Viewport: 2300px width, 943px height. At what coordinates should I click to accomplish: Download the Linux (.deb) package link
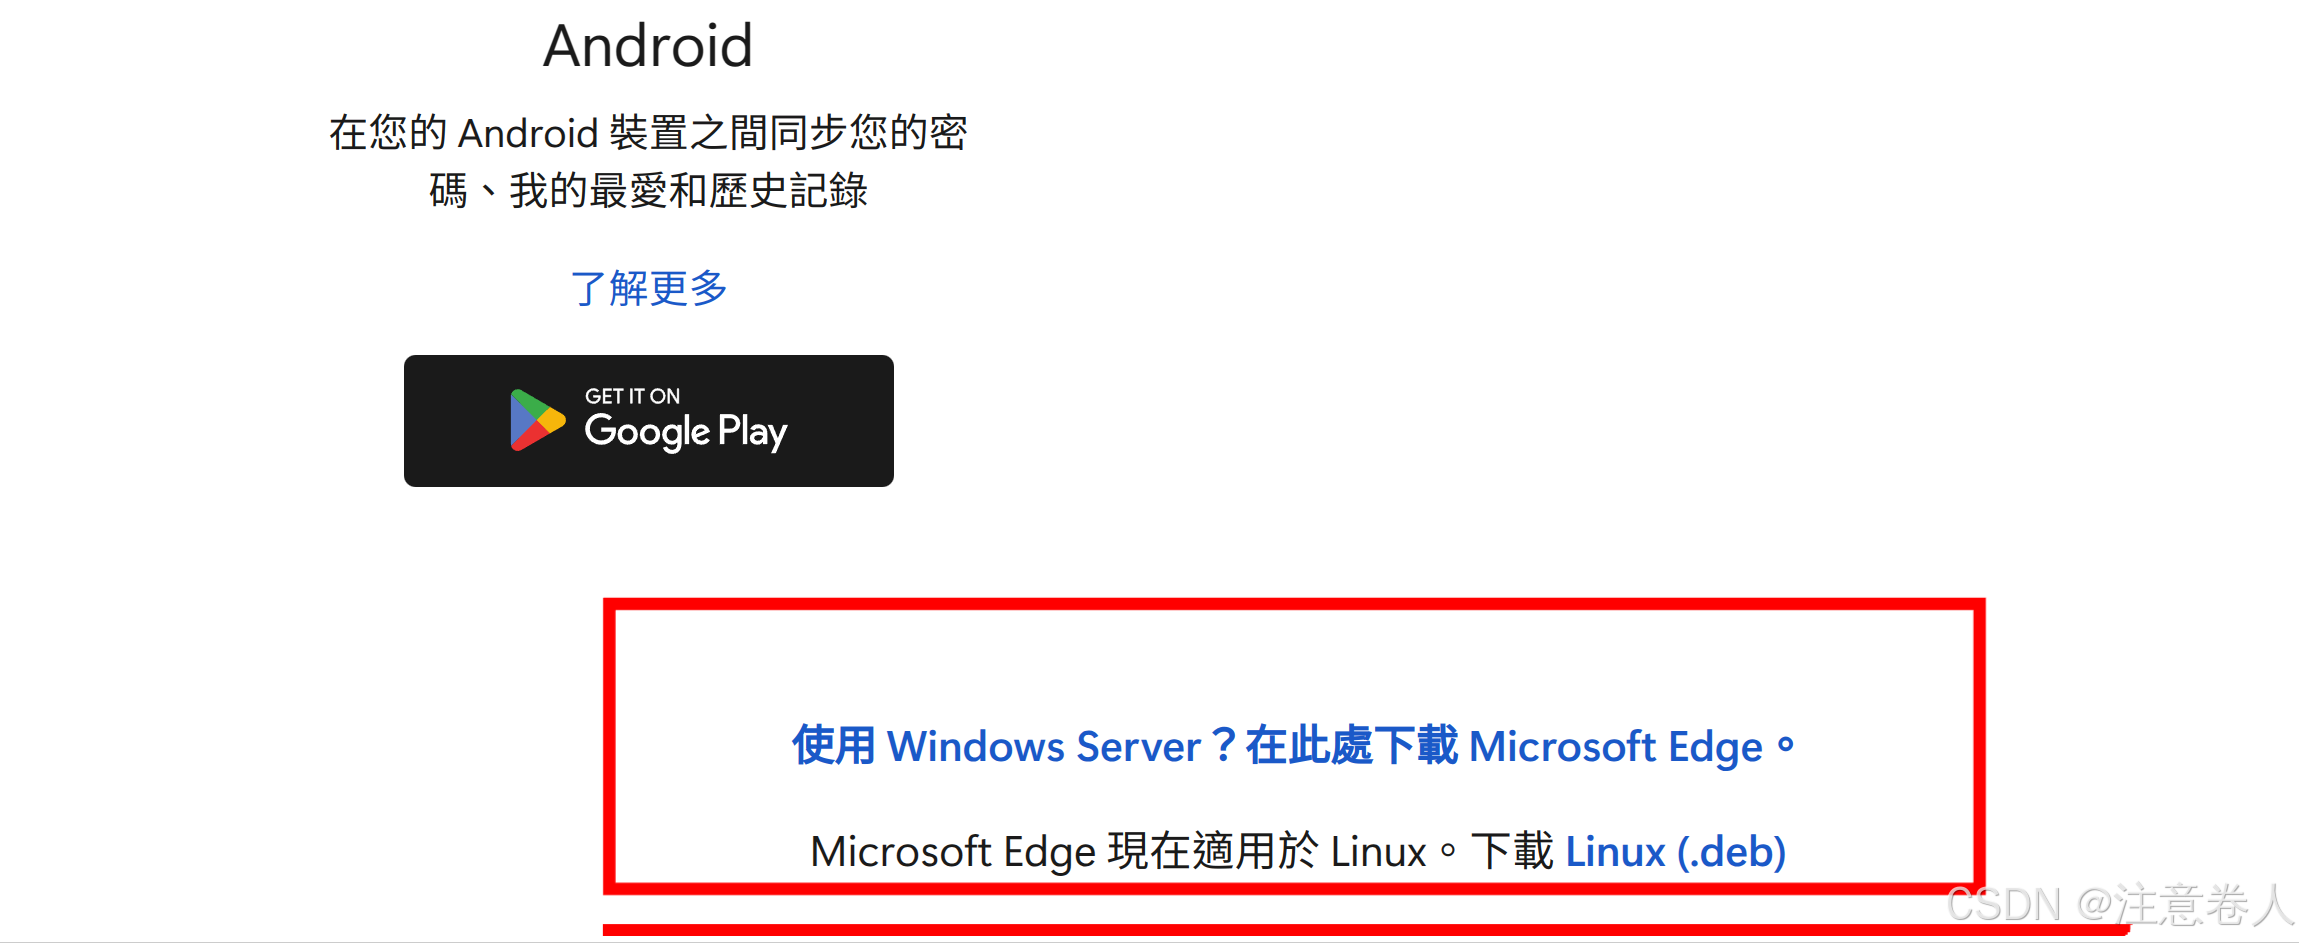pos(1675,852)
